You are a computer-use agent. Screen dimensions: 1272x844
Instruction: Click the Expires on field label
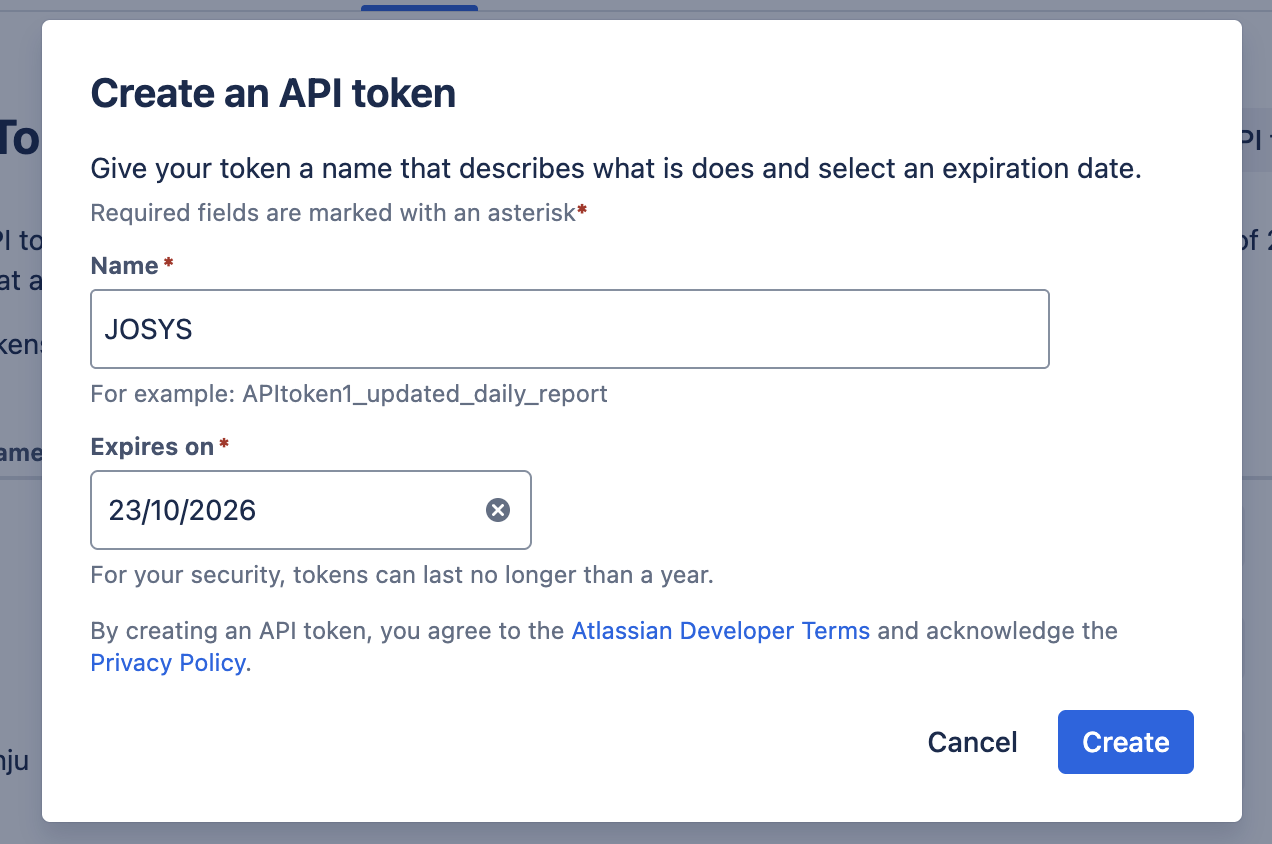(x=152, y=447)
